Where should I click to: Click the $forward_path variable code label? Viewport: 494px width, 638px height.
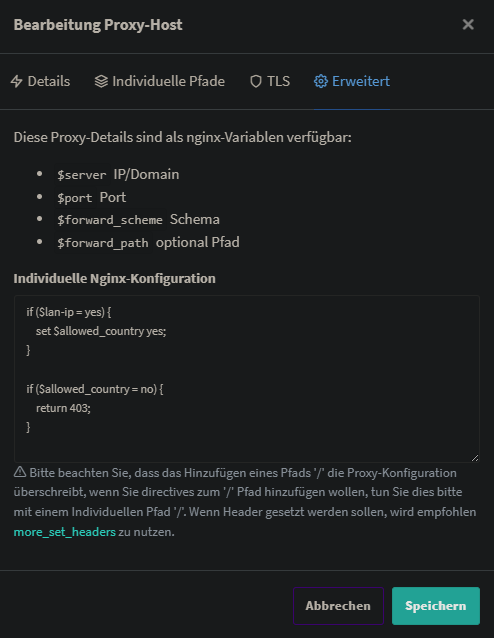coord(103,243)
